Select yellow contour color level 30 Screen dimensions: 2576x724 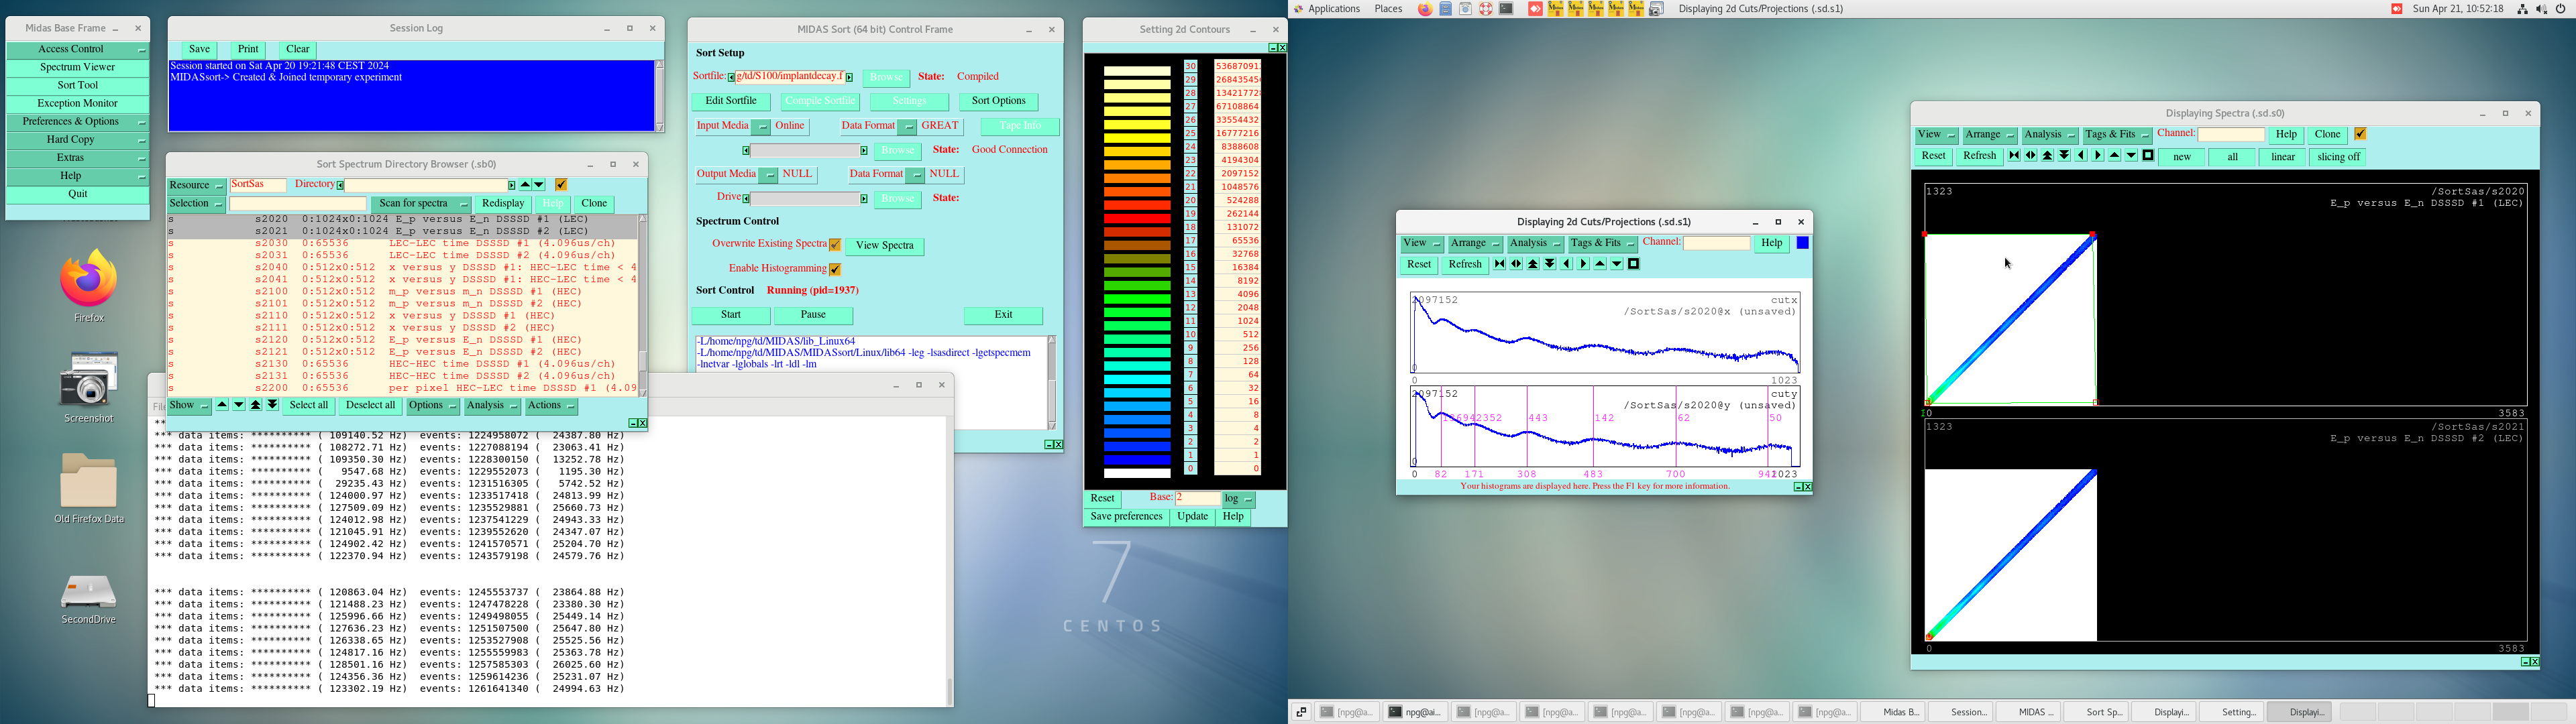(1137, 71)
